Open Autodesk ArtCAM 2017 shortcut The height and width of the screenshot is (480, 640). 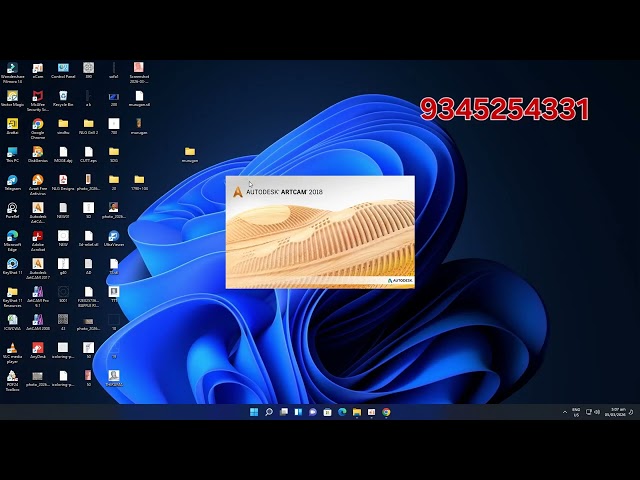[38, 269]
